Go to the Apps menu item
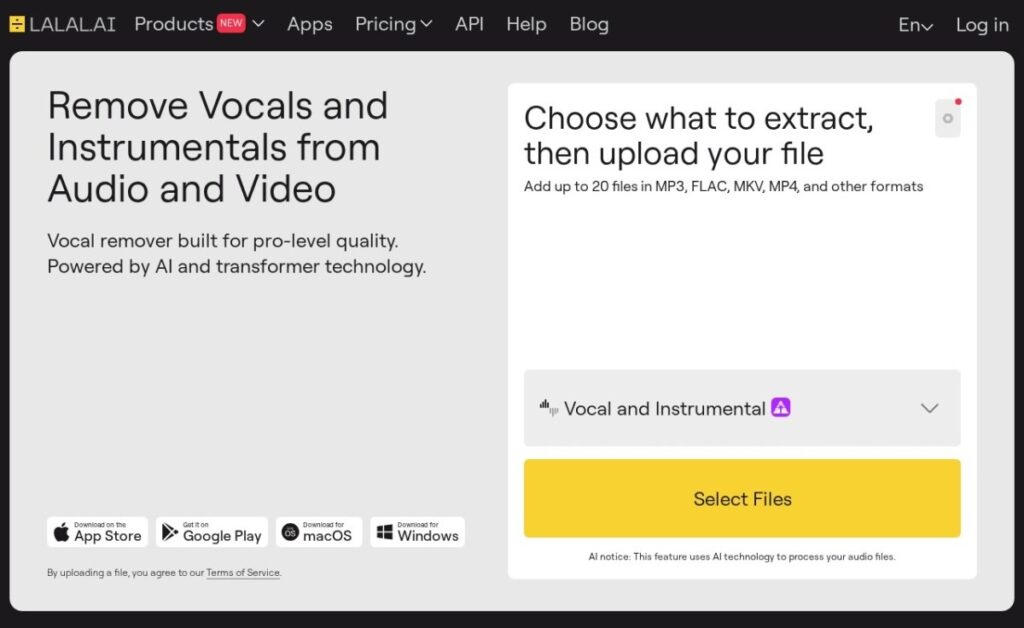1024x628 pixels. (x=310, y=24)
